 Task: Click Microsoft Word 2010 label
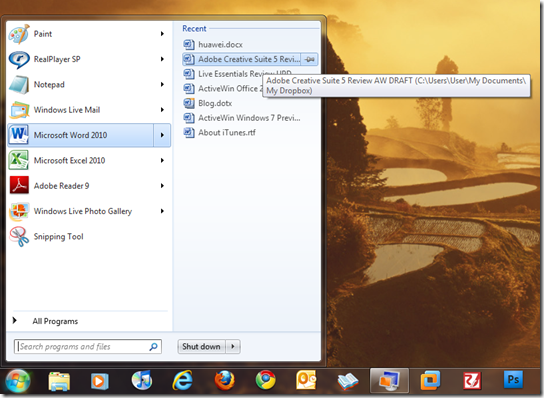point(70,135)
